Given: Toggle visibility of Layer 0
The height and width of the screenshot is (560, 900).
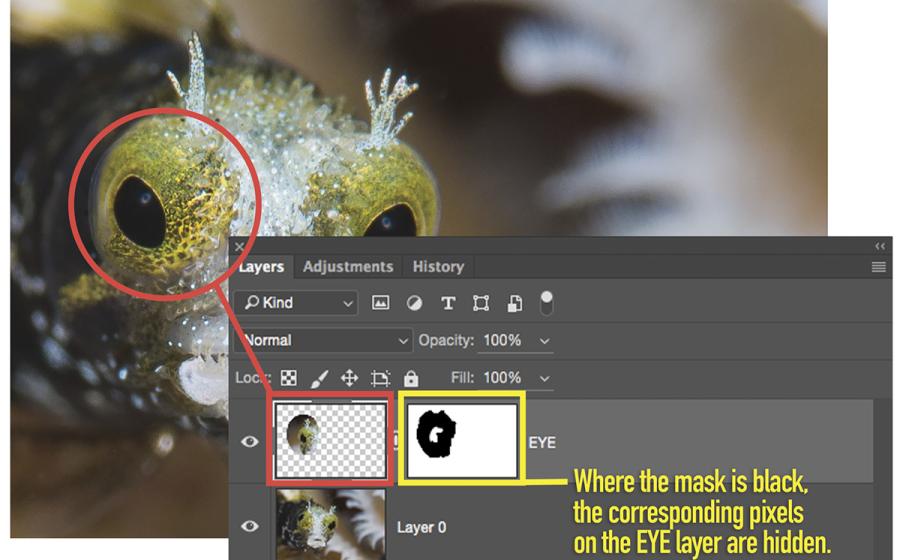Looking at the screenshot, I should click(250, 526).
